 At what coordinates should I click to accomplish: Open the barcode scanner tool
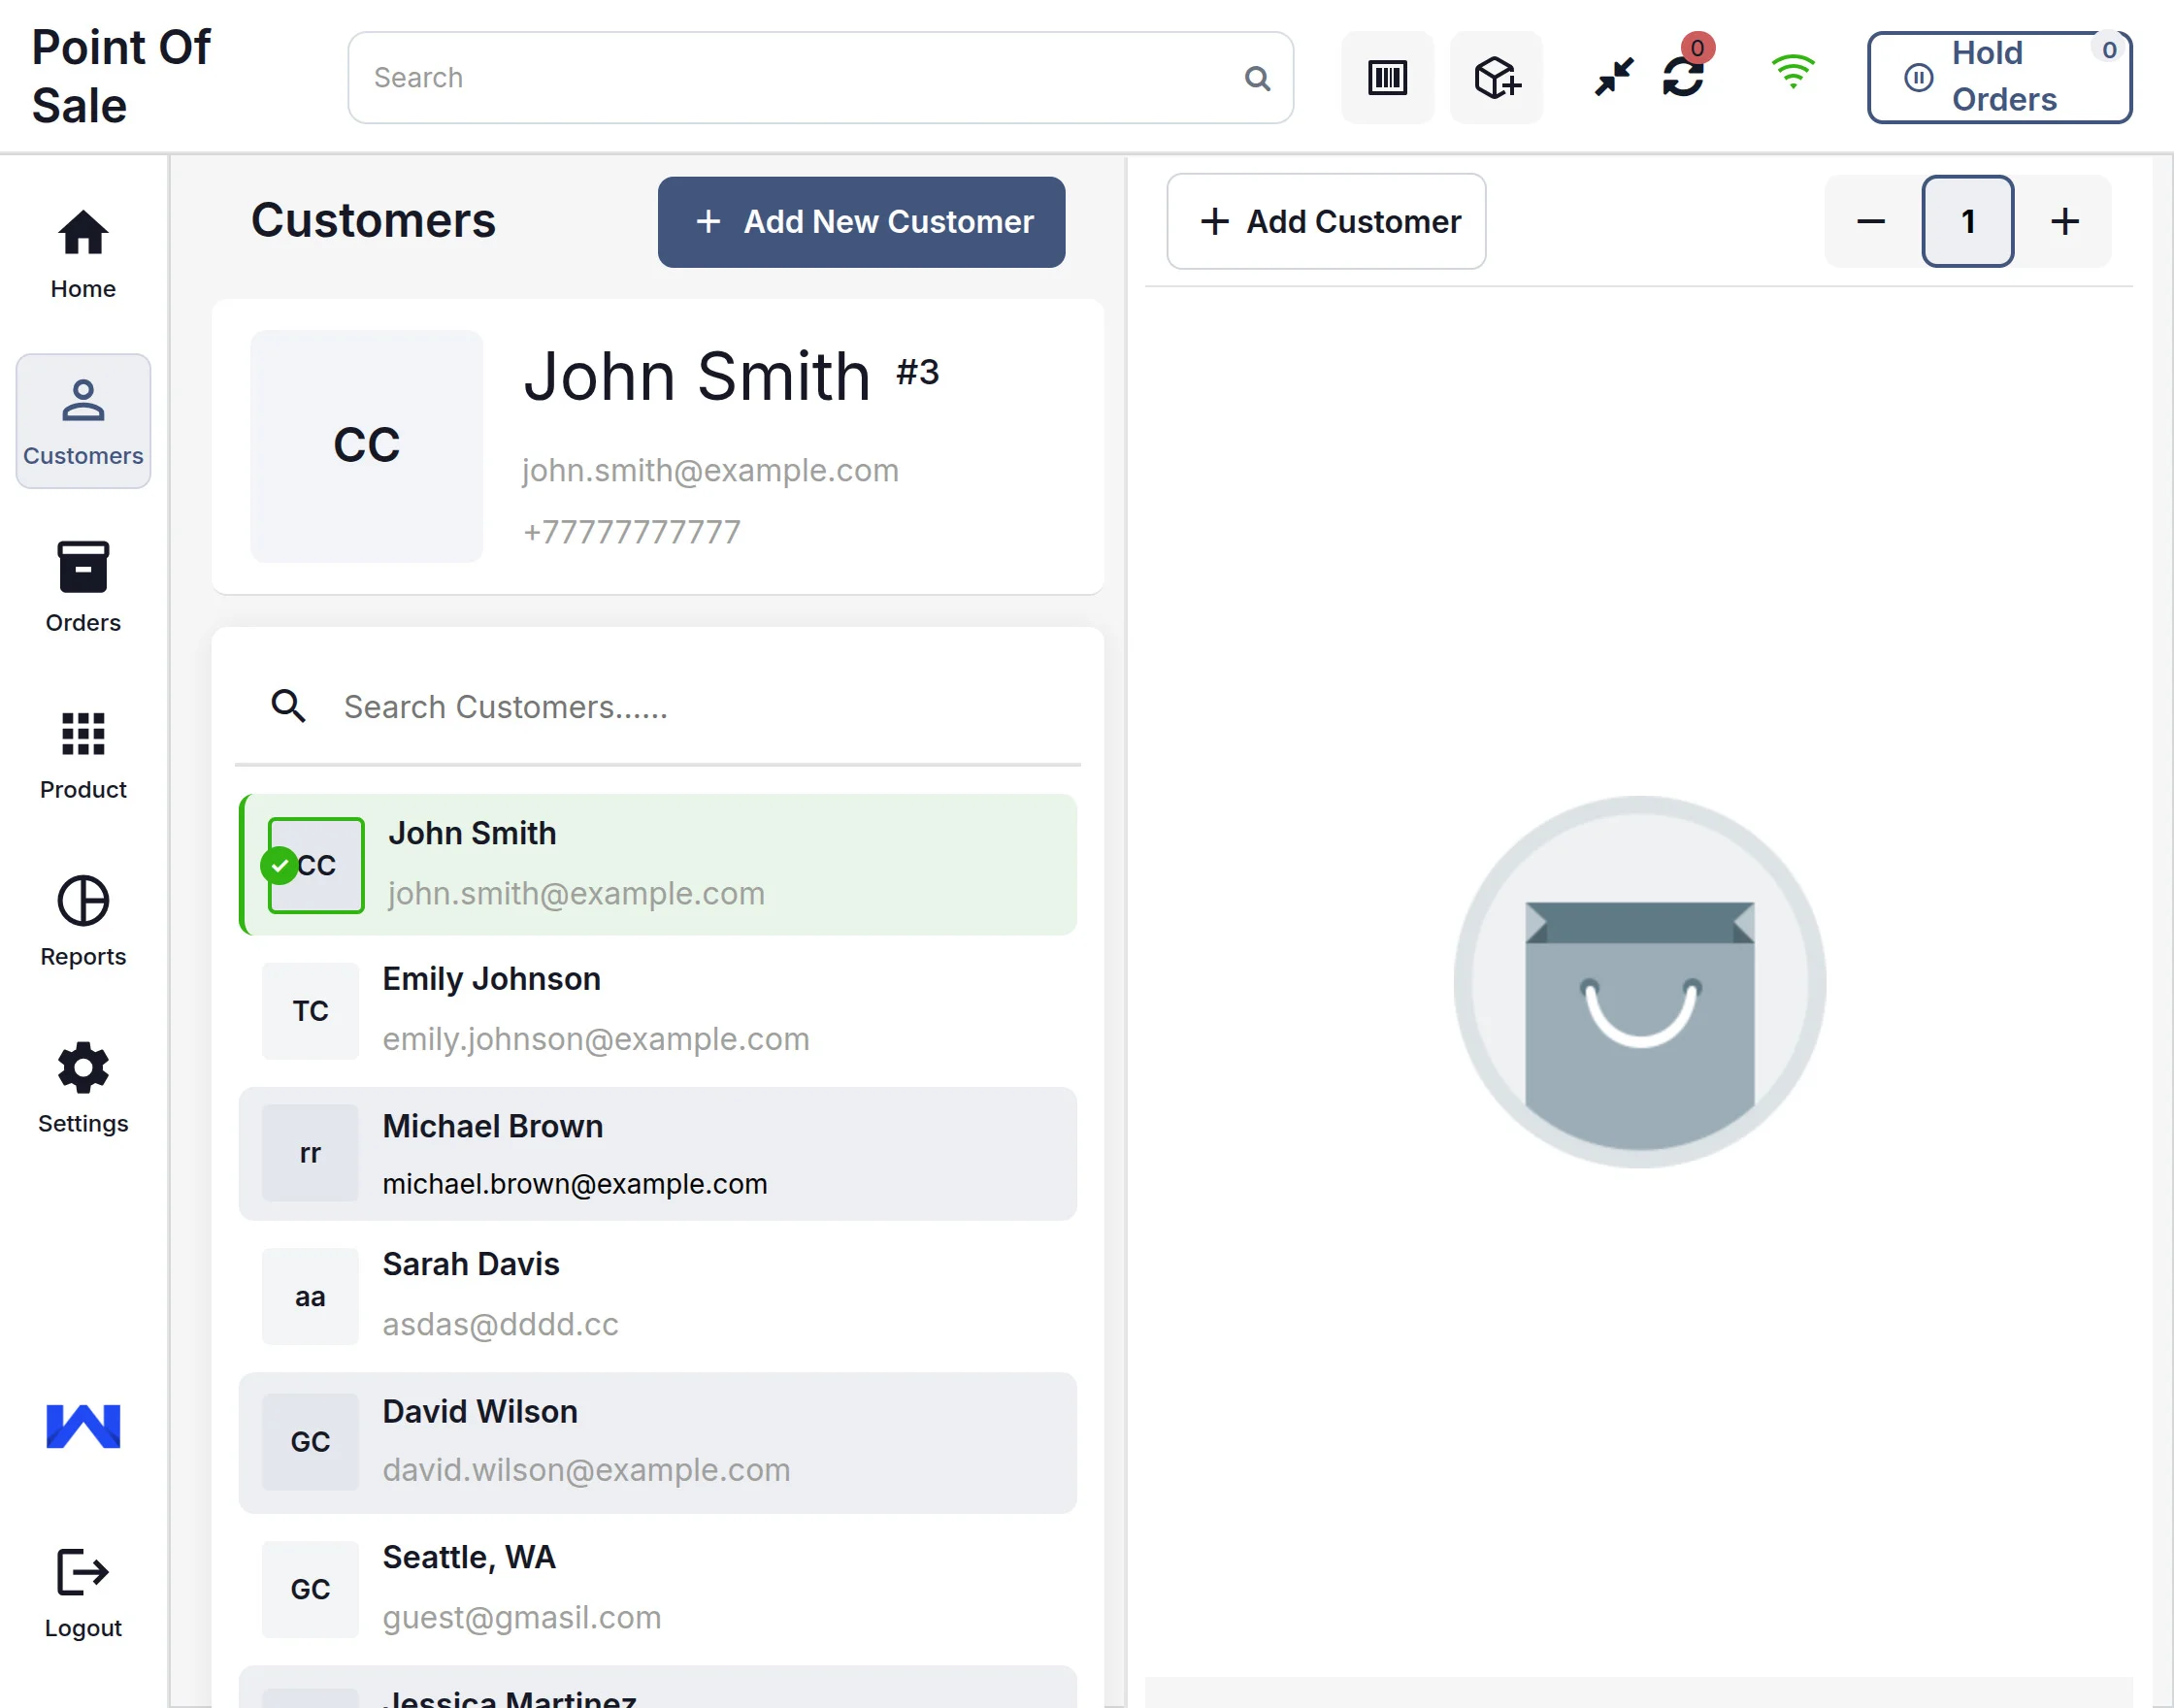(1387, 77)
